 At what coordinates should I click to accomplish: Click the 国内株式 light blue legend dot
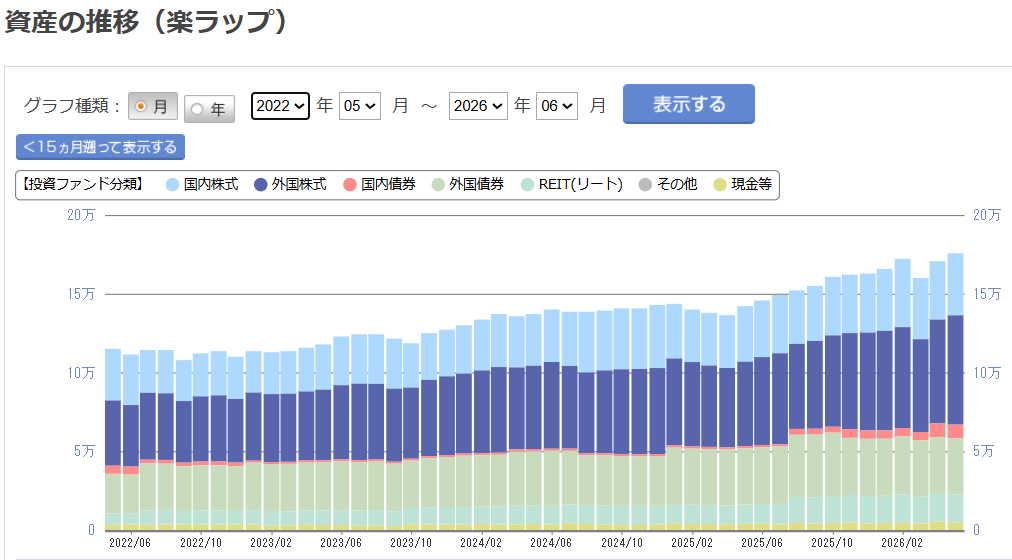coord(172,185)
